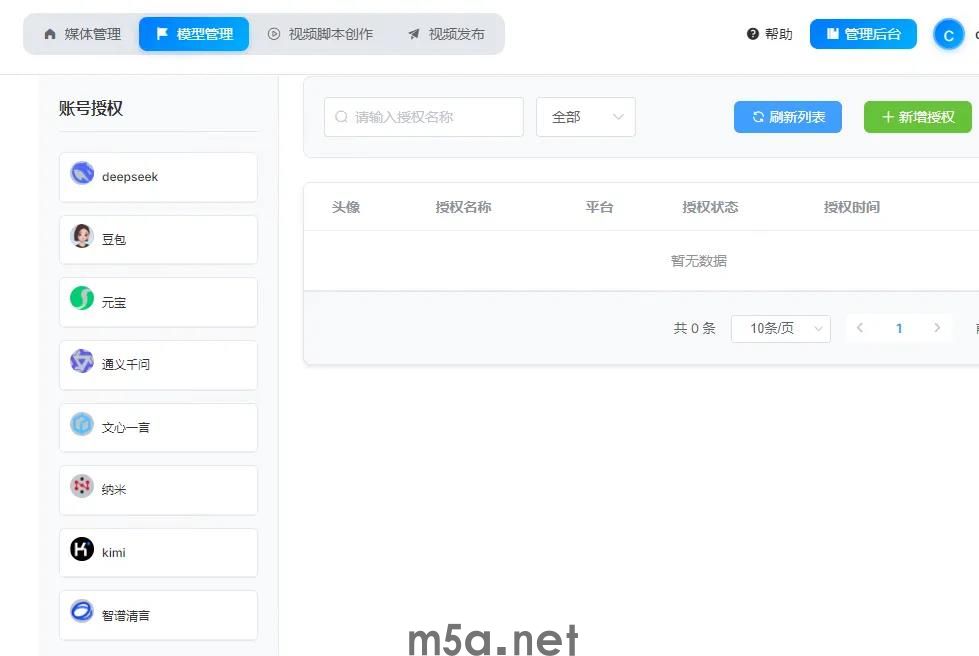The height and width of the screenshot is (656, 979).
Task: Click the 通义千问 logo icon
Action: tap(82, 361)
